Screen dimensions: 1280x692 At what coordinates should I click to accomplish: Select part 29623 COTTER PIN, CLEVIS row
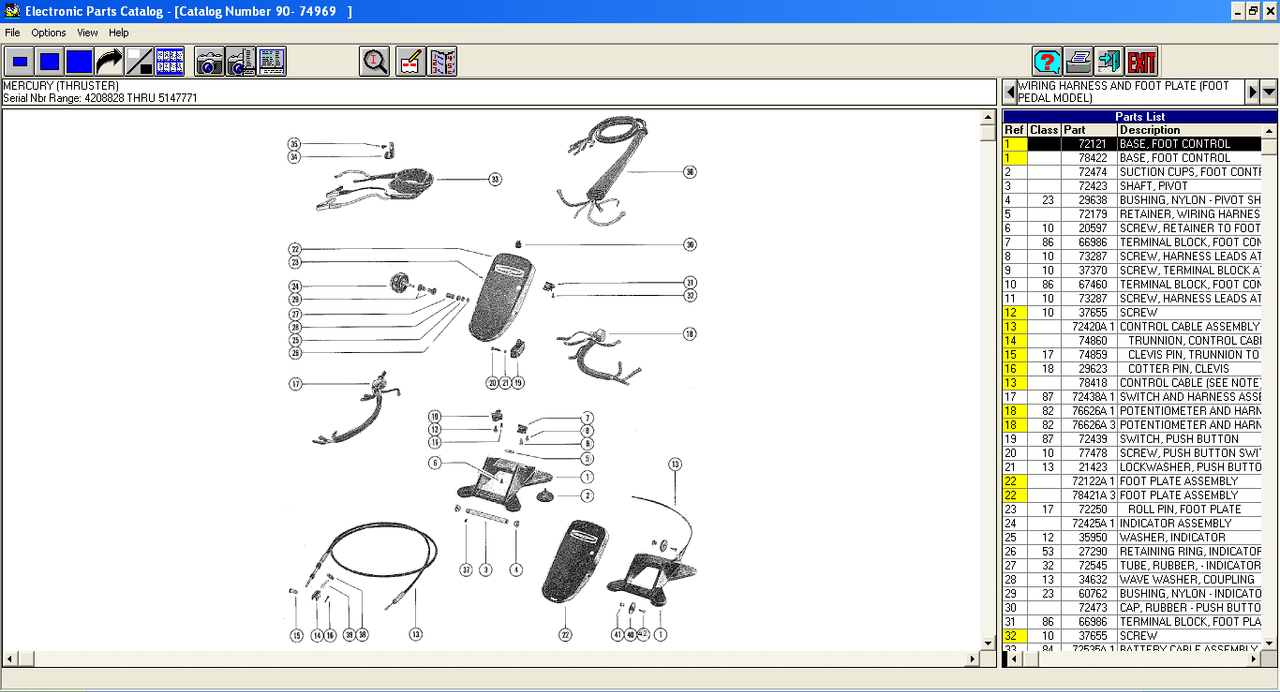point(1132,368)
